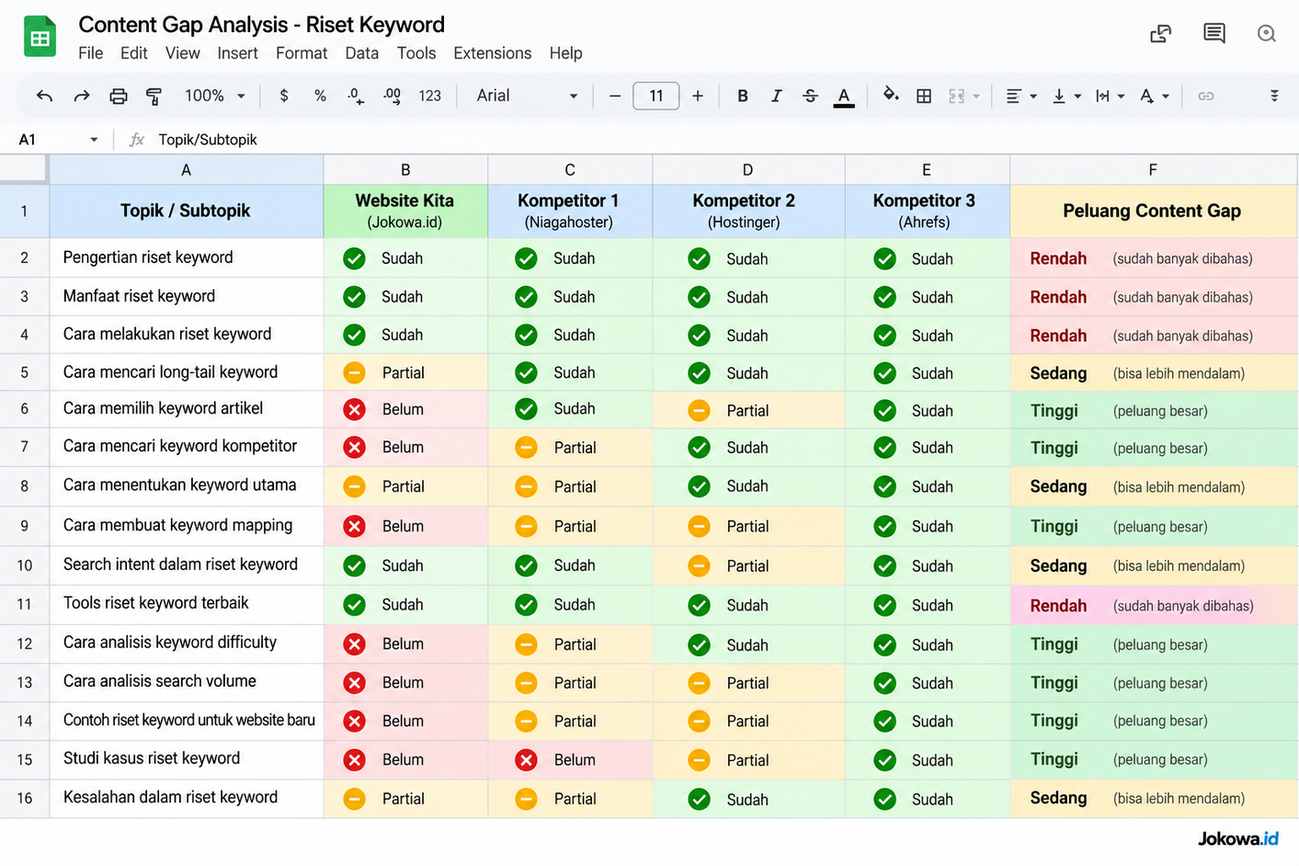Apply strikethrough formatting
The width and height of the screenshot is (1299, 866).
coord(810,96)
